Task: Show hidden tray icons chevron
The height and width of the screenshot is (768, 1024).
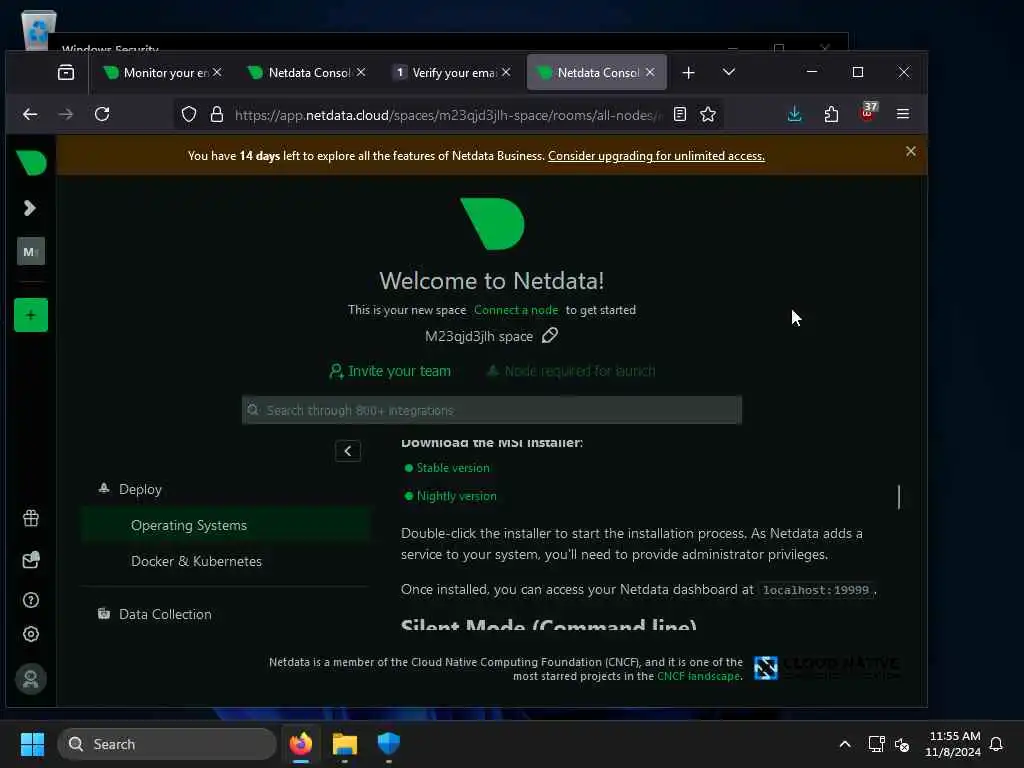Action: 844,744
